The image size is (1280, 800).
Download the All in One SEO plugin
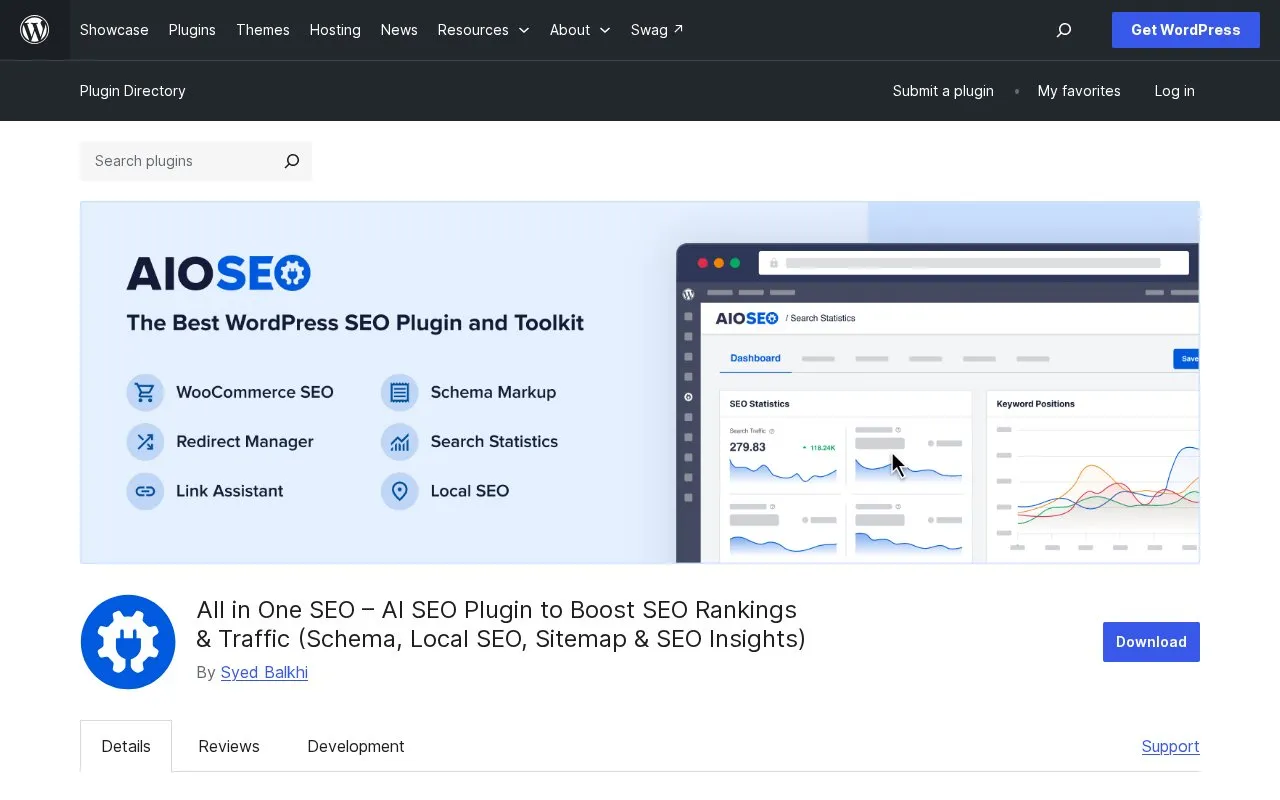(x=1151, y=642)
